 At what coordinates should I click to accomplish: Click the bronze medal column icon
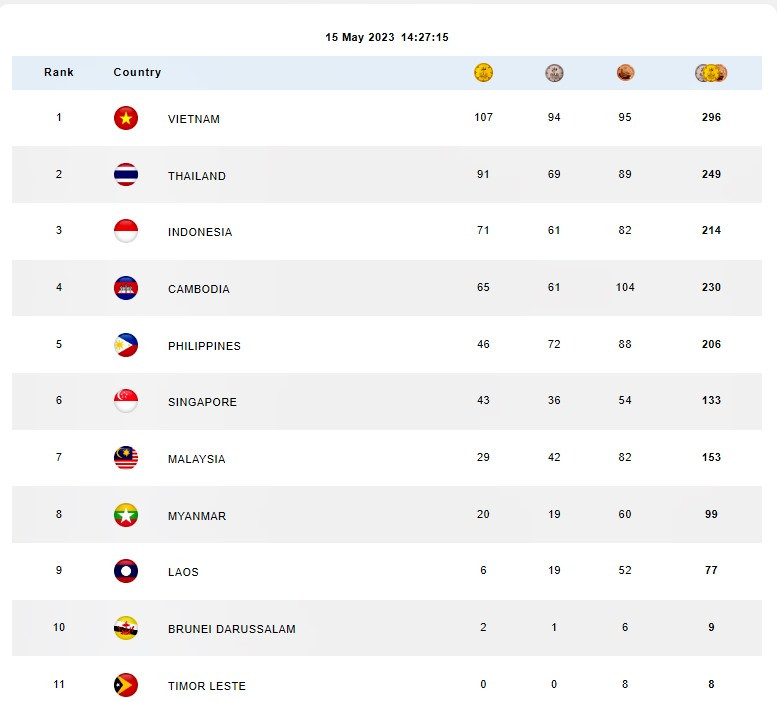point(626,73)
